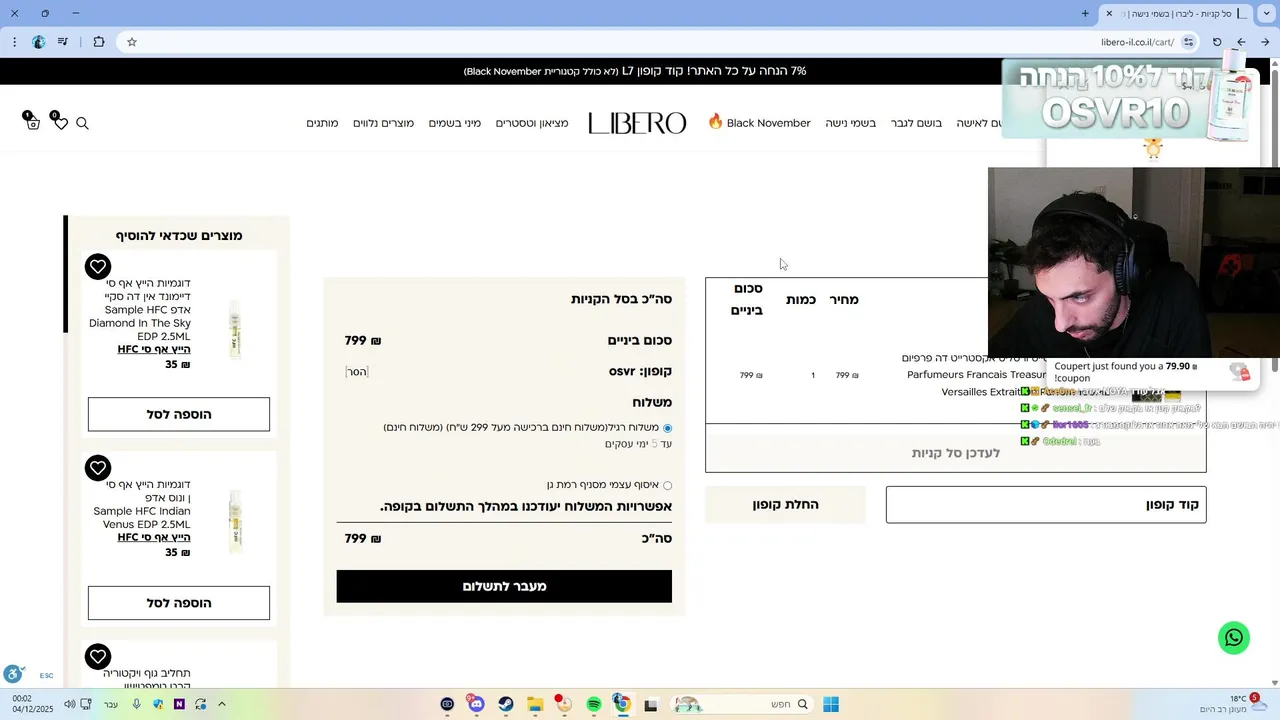Click the 7% discount L7 banner text
The width and height of the screenshot is (1280, 720).
635,71
